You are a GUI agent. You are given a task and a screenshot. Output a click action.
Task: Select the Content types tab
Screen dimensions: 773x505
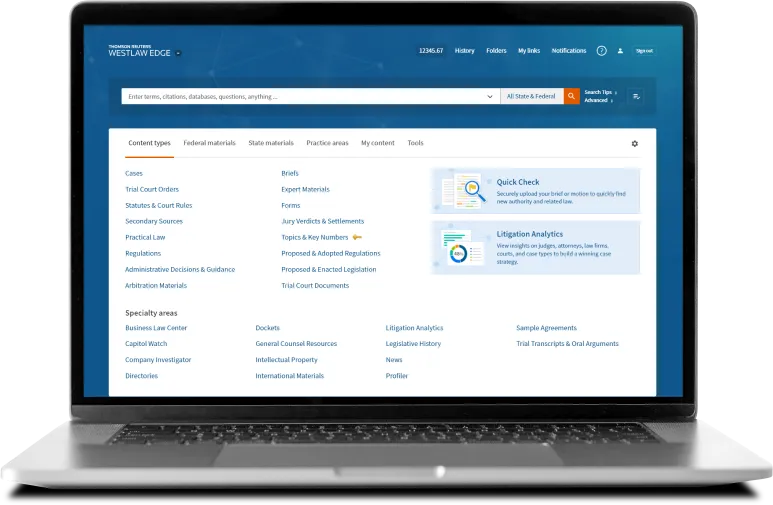149,143
